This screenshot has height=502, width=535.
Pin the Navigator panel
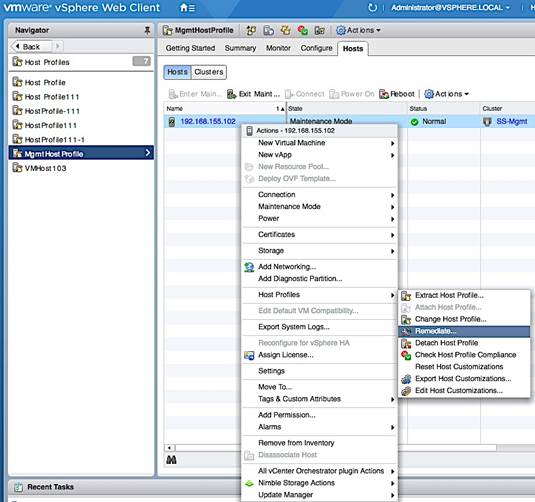pos(147,30)
